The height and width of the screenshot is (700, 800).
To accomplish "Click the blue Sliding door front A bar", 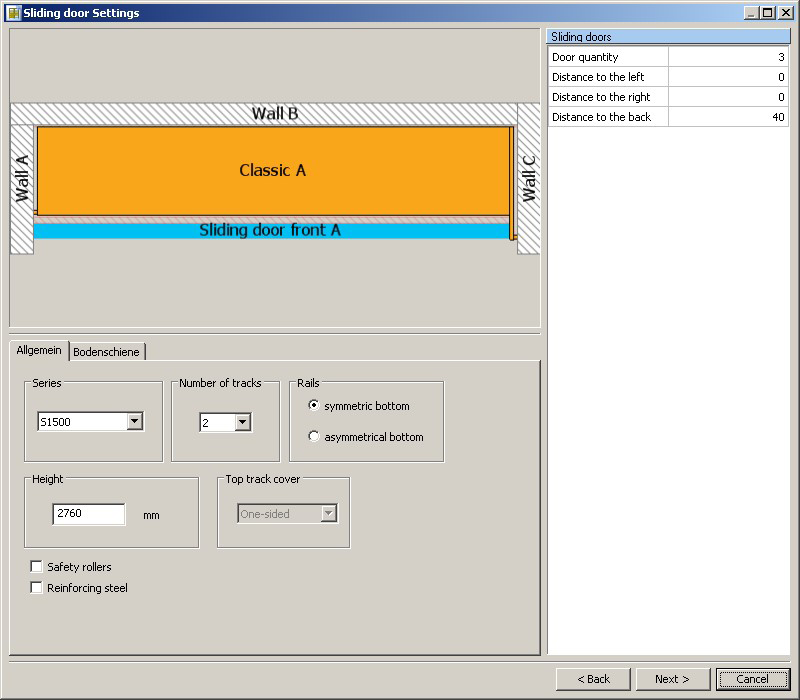I will [270, 230].
